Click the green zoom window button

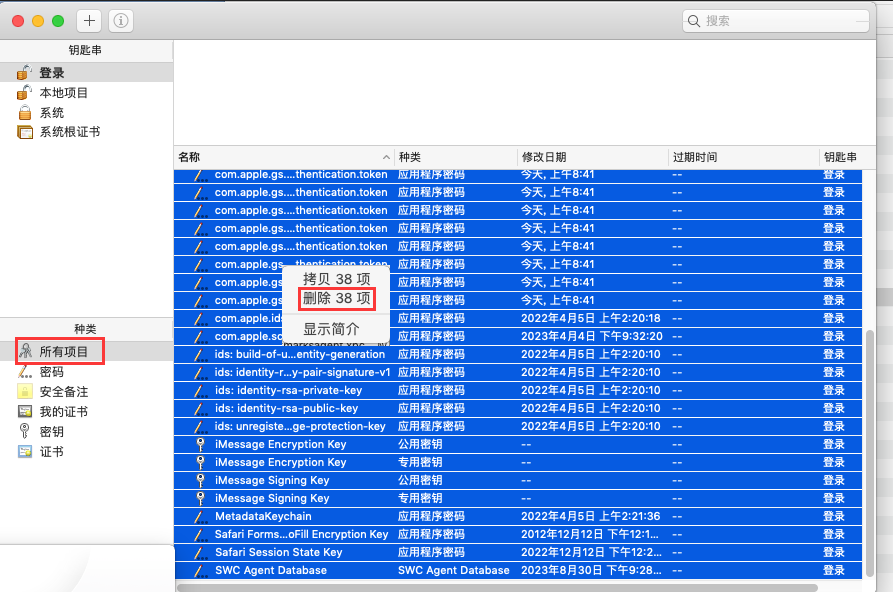click(58, 21)
